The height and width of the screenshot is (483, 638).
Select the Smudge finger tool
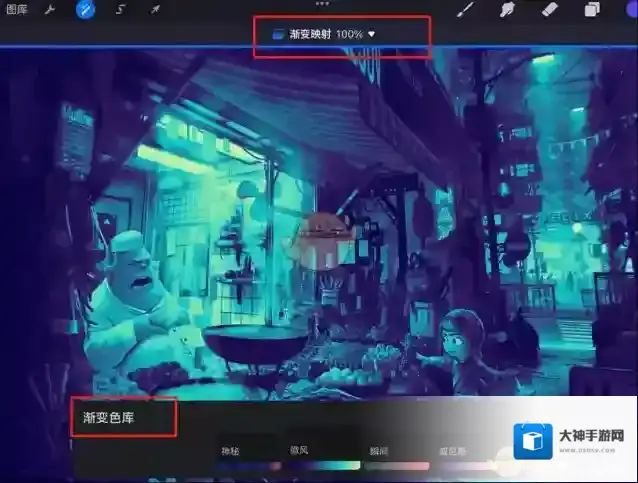[x=507, y=9]
